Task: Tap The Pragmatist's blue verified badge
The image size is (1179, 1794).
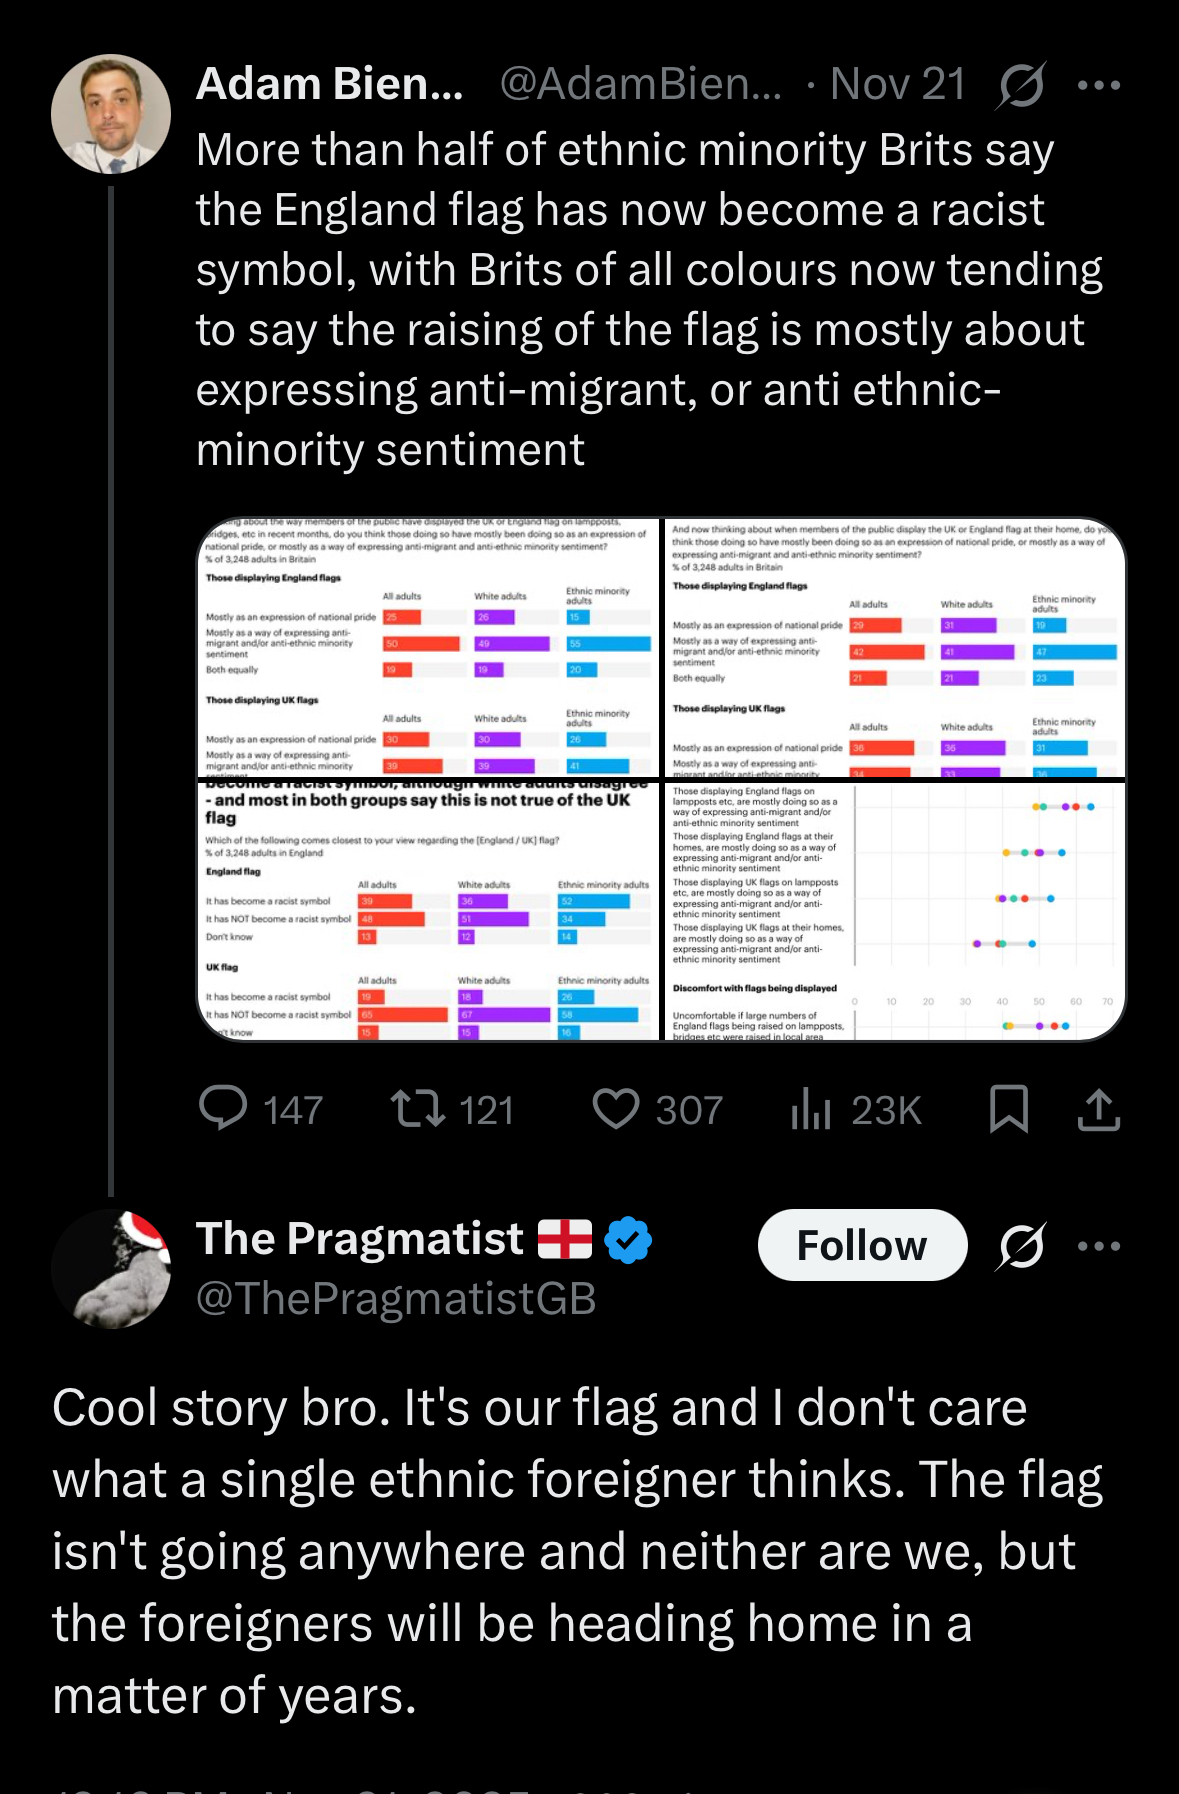Action: click(x=628, y=1240)
